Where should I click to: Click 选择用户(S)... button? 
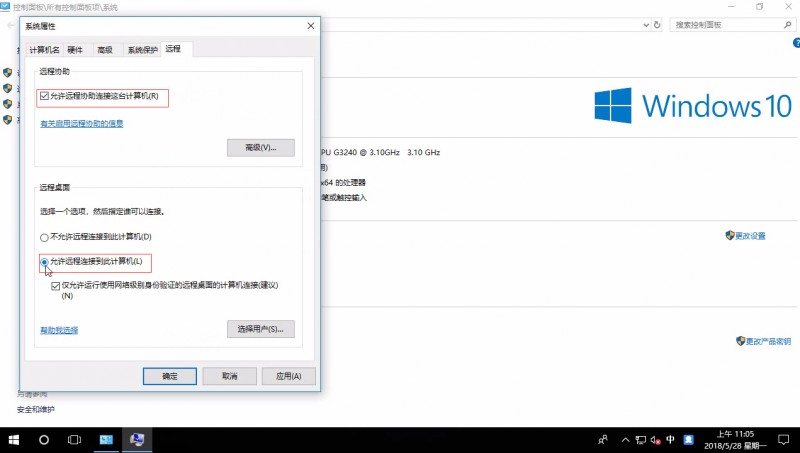click(261, 329)
